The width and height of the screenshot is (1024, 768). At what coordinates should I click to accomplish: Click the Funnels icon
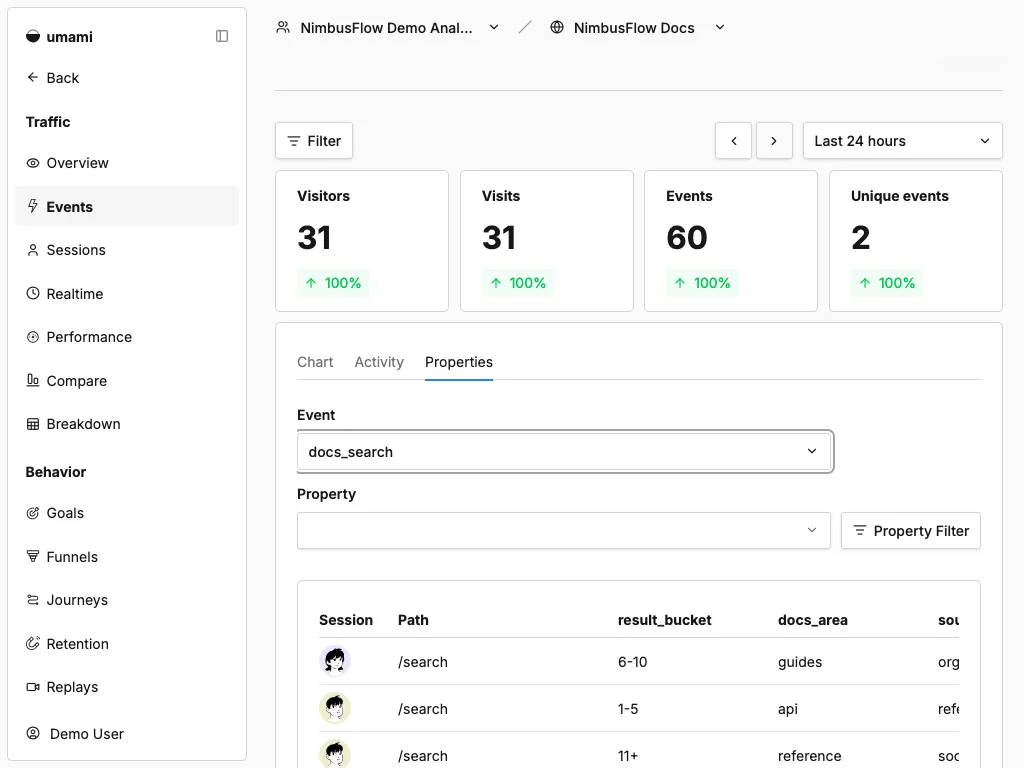click(x=33, y=556)
